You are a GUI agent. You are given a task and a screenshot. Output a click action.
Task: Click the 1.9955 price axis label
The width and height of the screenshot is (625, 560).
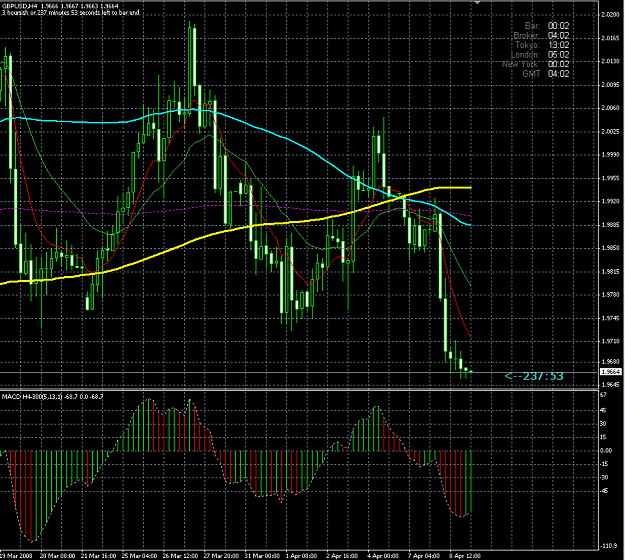click(610, 178)
